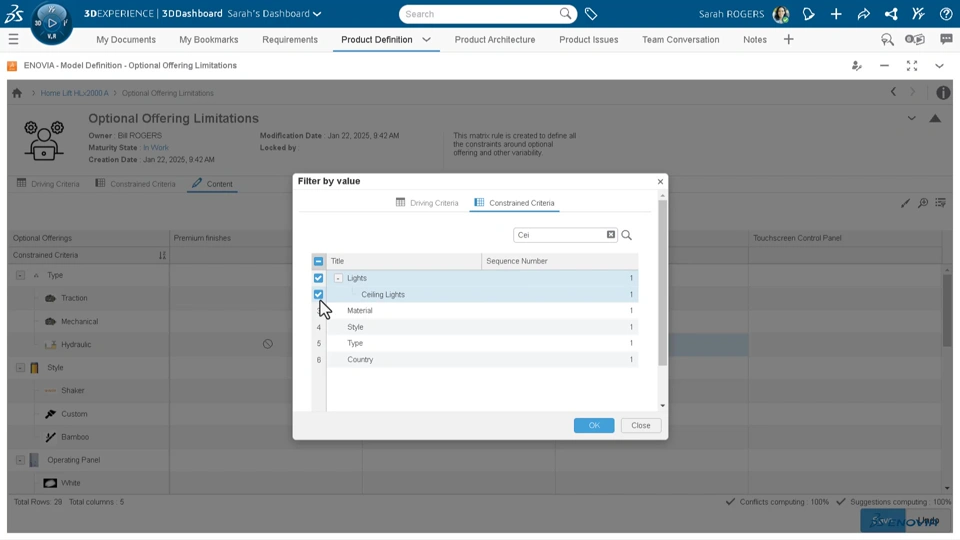Open the matrix filter list icon
Image resolution: width=960 pixels, height=540 pixels.
[x=940, y=203]
